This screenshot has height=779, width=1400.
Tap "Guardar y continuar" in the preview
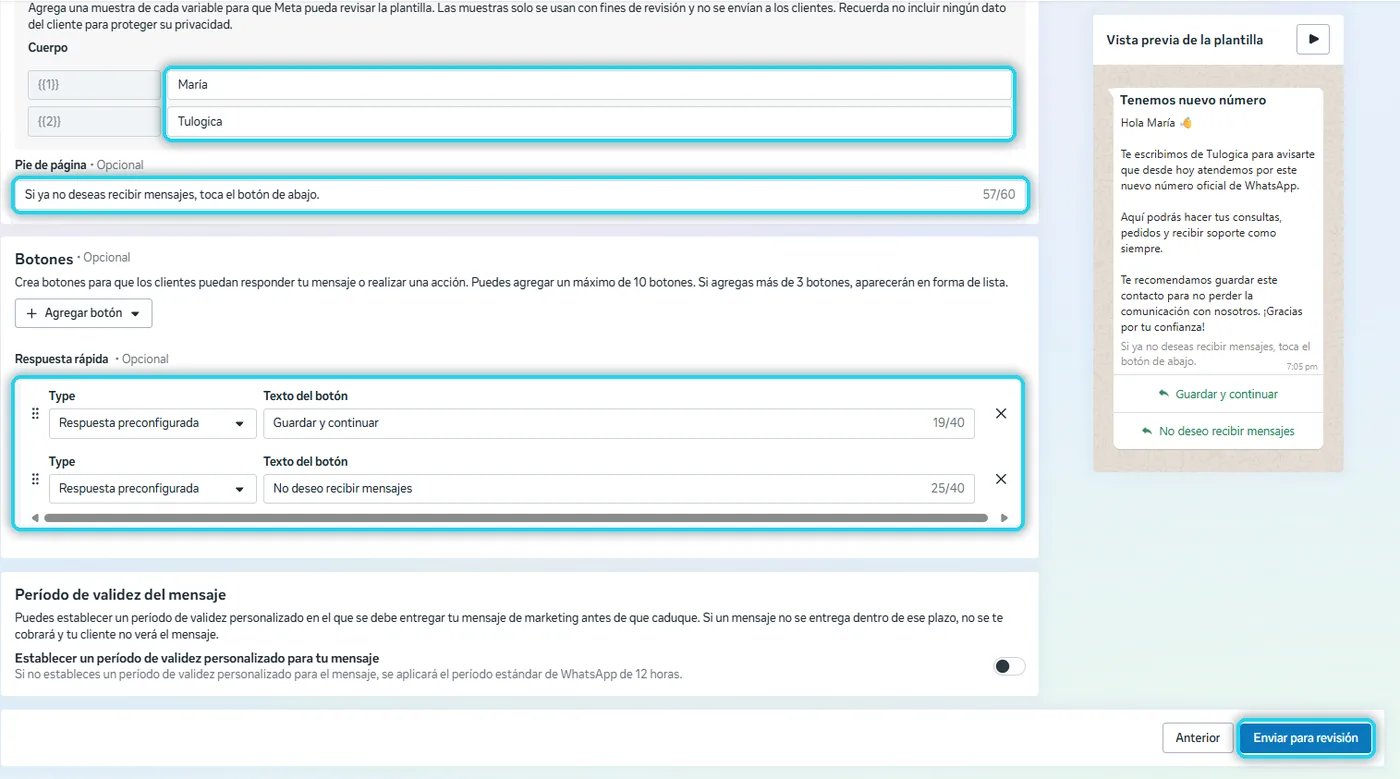click(x=1218, y=394)
